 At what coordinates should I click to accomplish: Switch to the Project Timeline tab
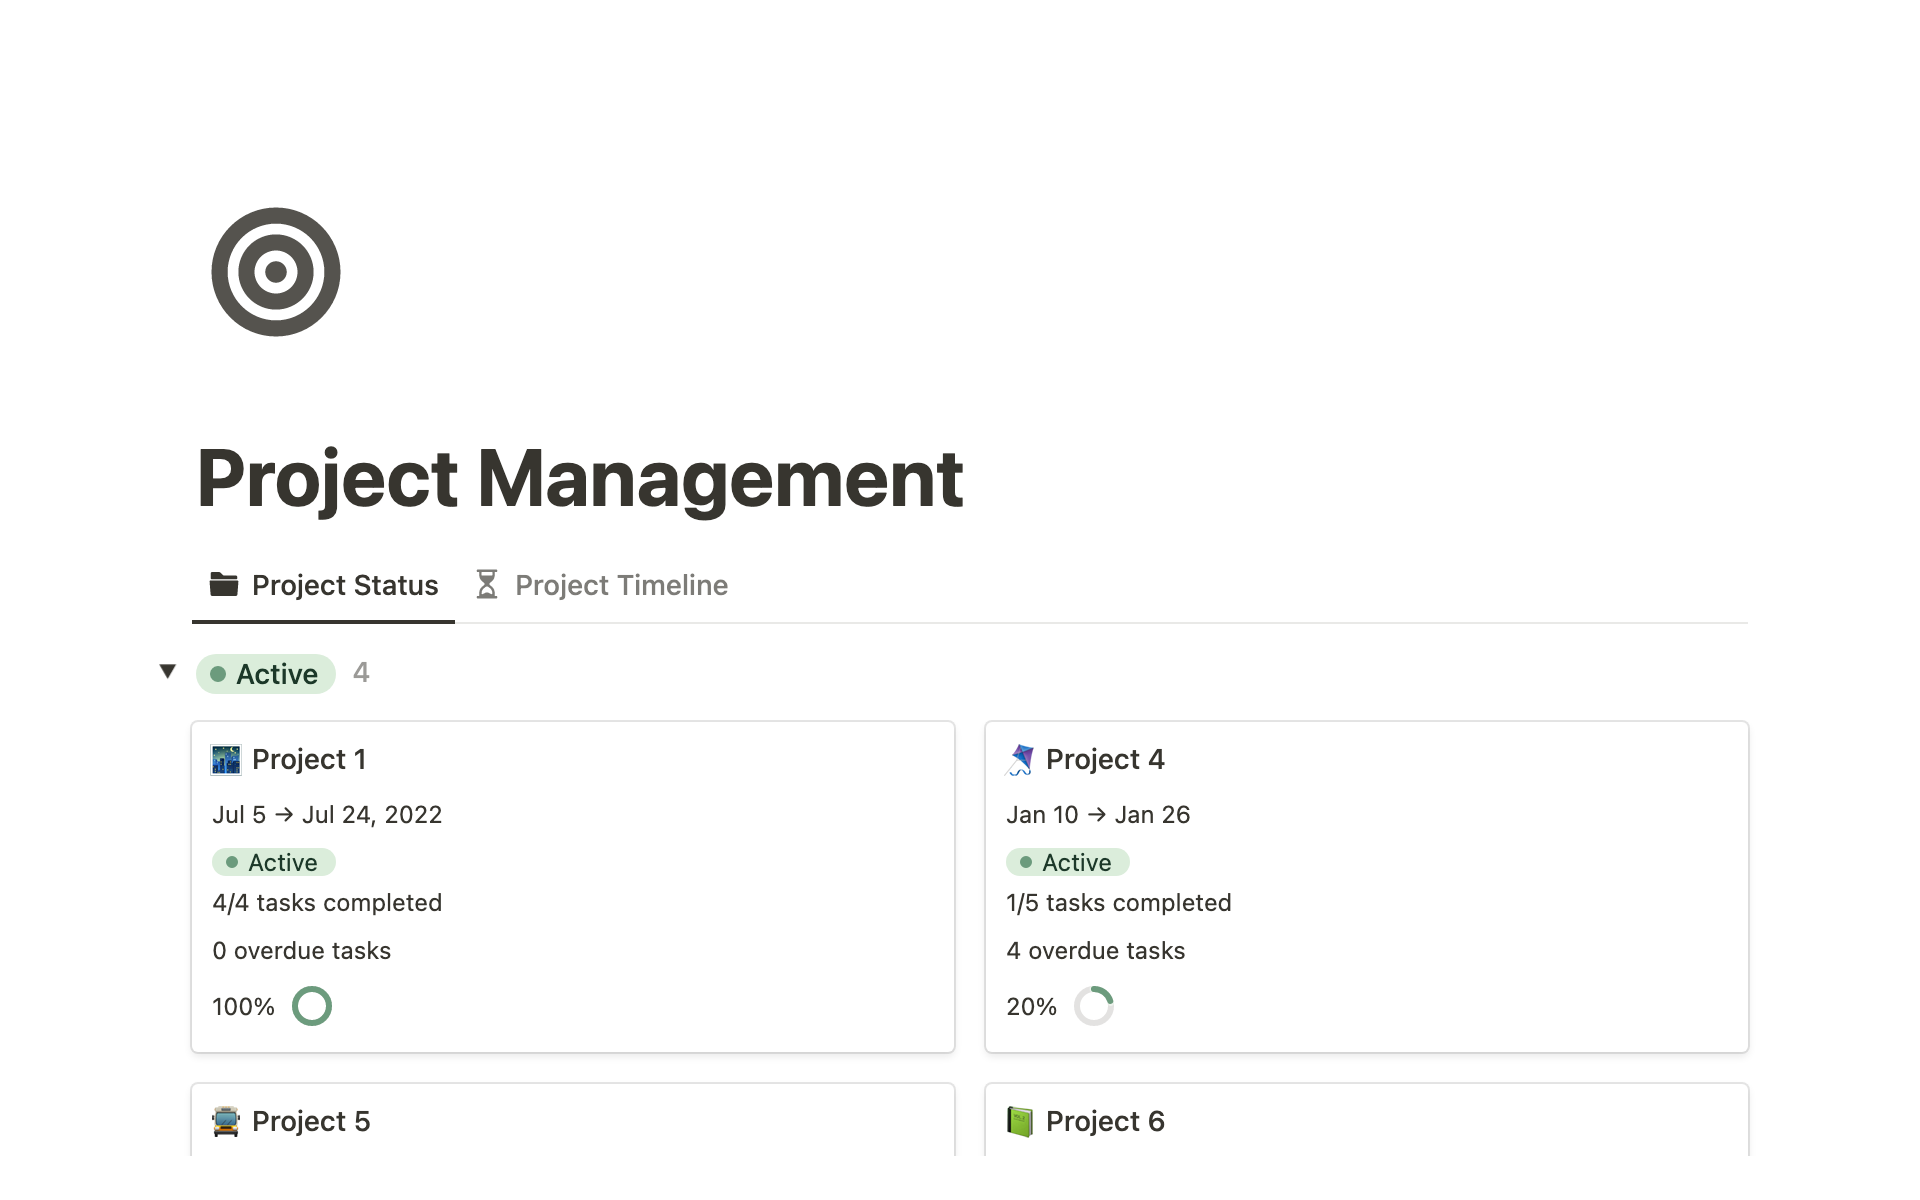click(x=620, y=585)
